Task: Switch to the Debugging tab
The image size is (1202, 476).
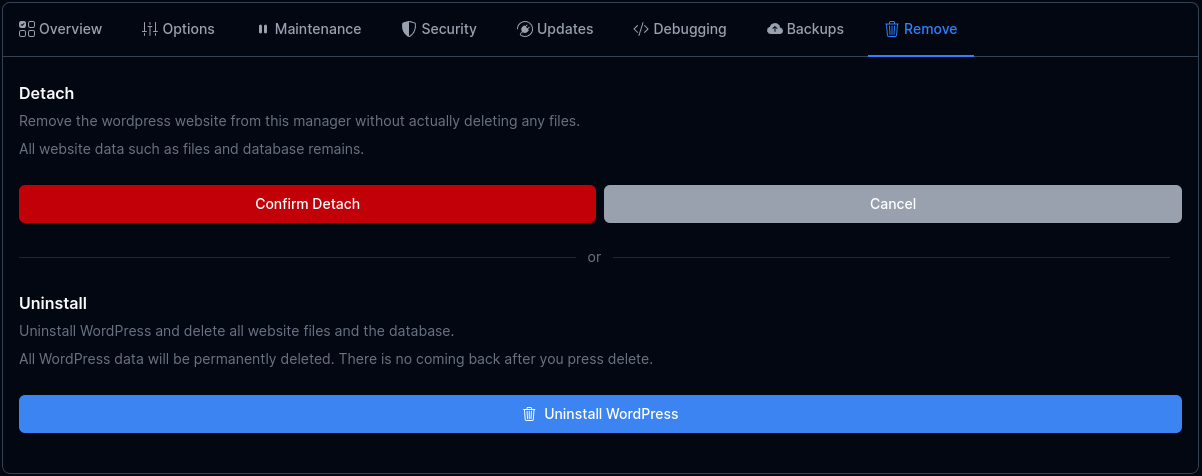Action: (690, 29)
